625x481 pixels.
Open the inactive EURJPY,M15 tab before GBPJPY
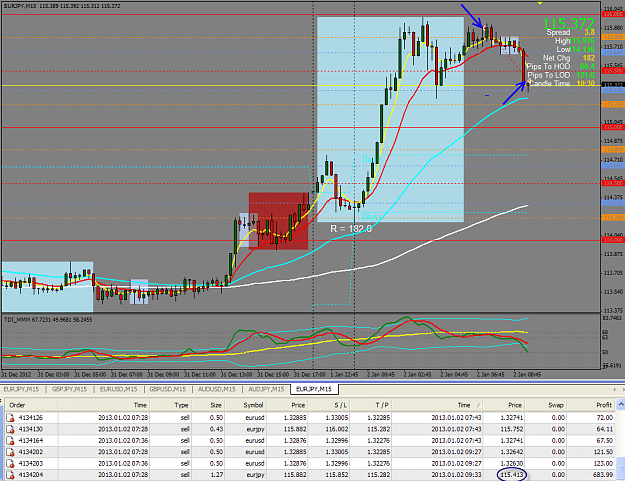21,389
